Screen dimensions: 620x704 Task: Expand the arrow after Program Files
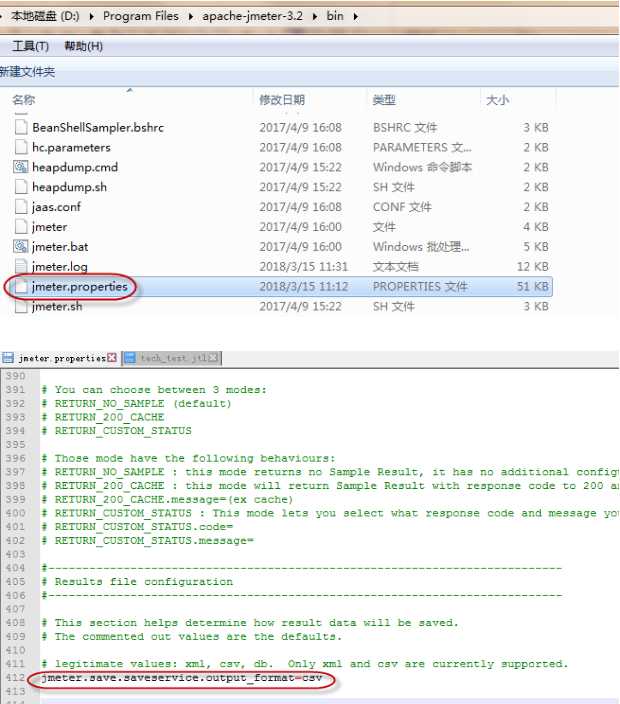pyautogui.click(x=191, y=17)
